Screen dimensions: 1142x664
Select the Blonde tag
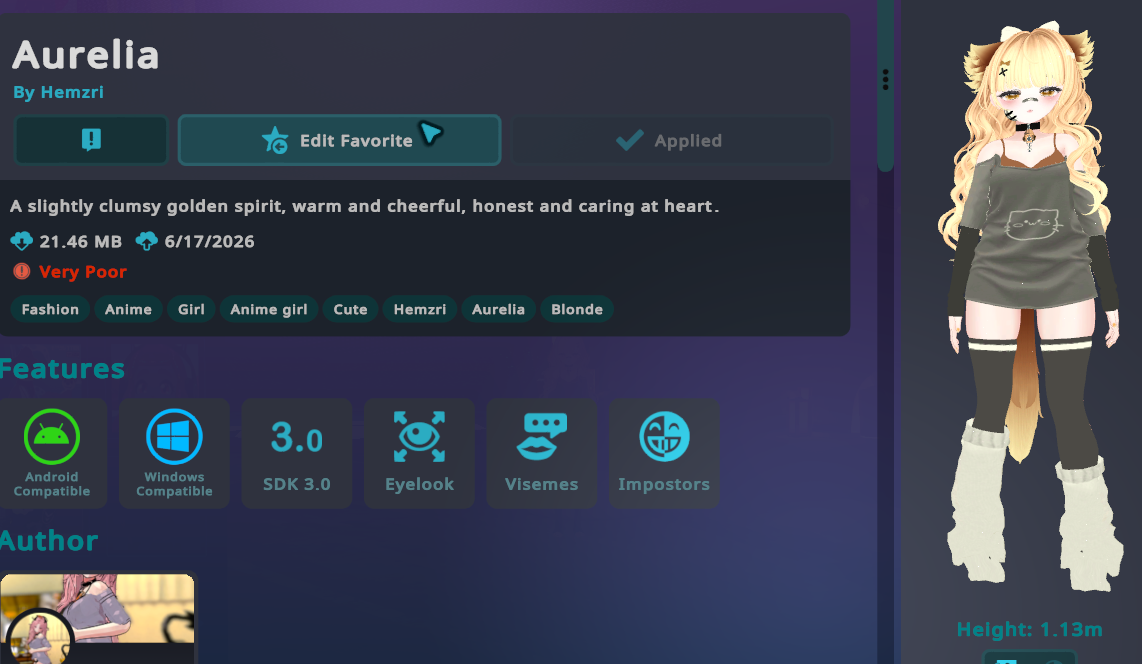point(577,309)
